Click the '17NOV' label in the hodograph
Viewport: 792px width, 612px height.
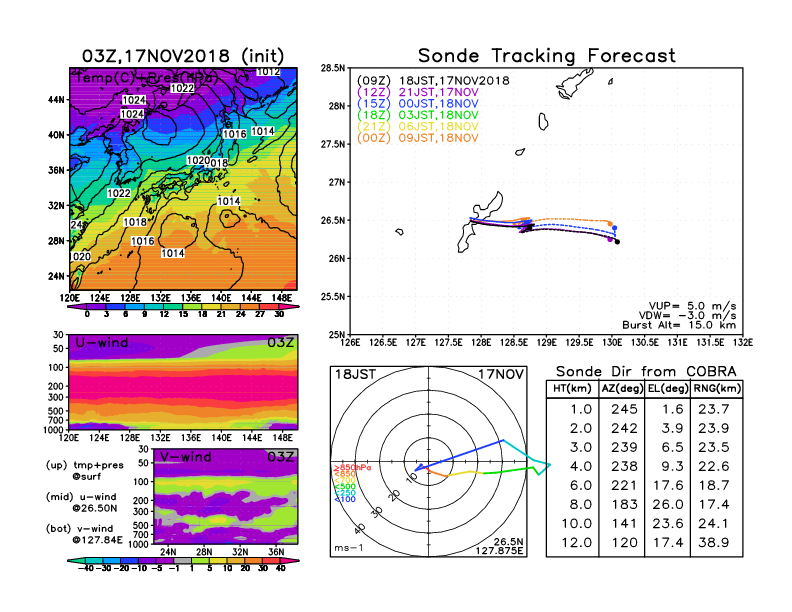[x=502, y=375]
